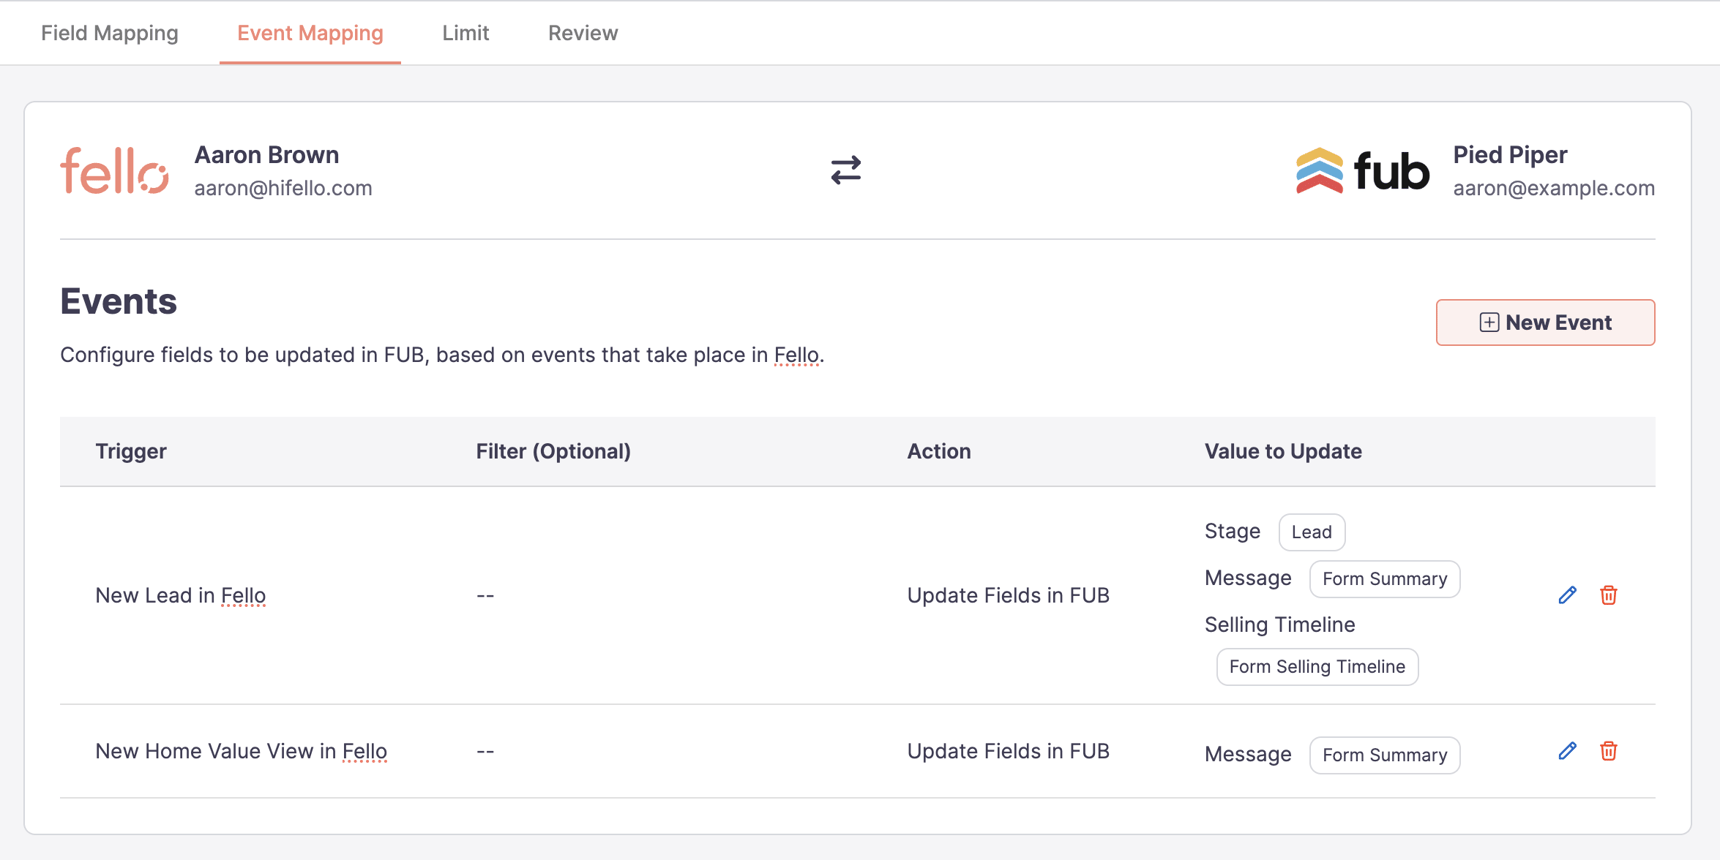
Task: Open the Limit tab
Action: (x=466, y=33)
